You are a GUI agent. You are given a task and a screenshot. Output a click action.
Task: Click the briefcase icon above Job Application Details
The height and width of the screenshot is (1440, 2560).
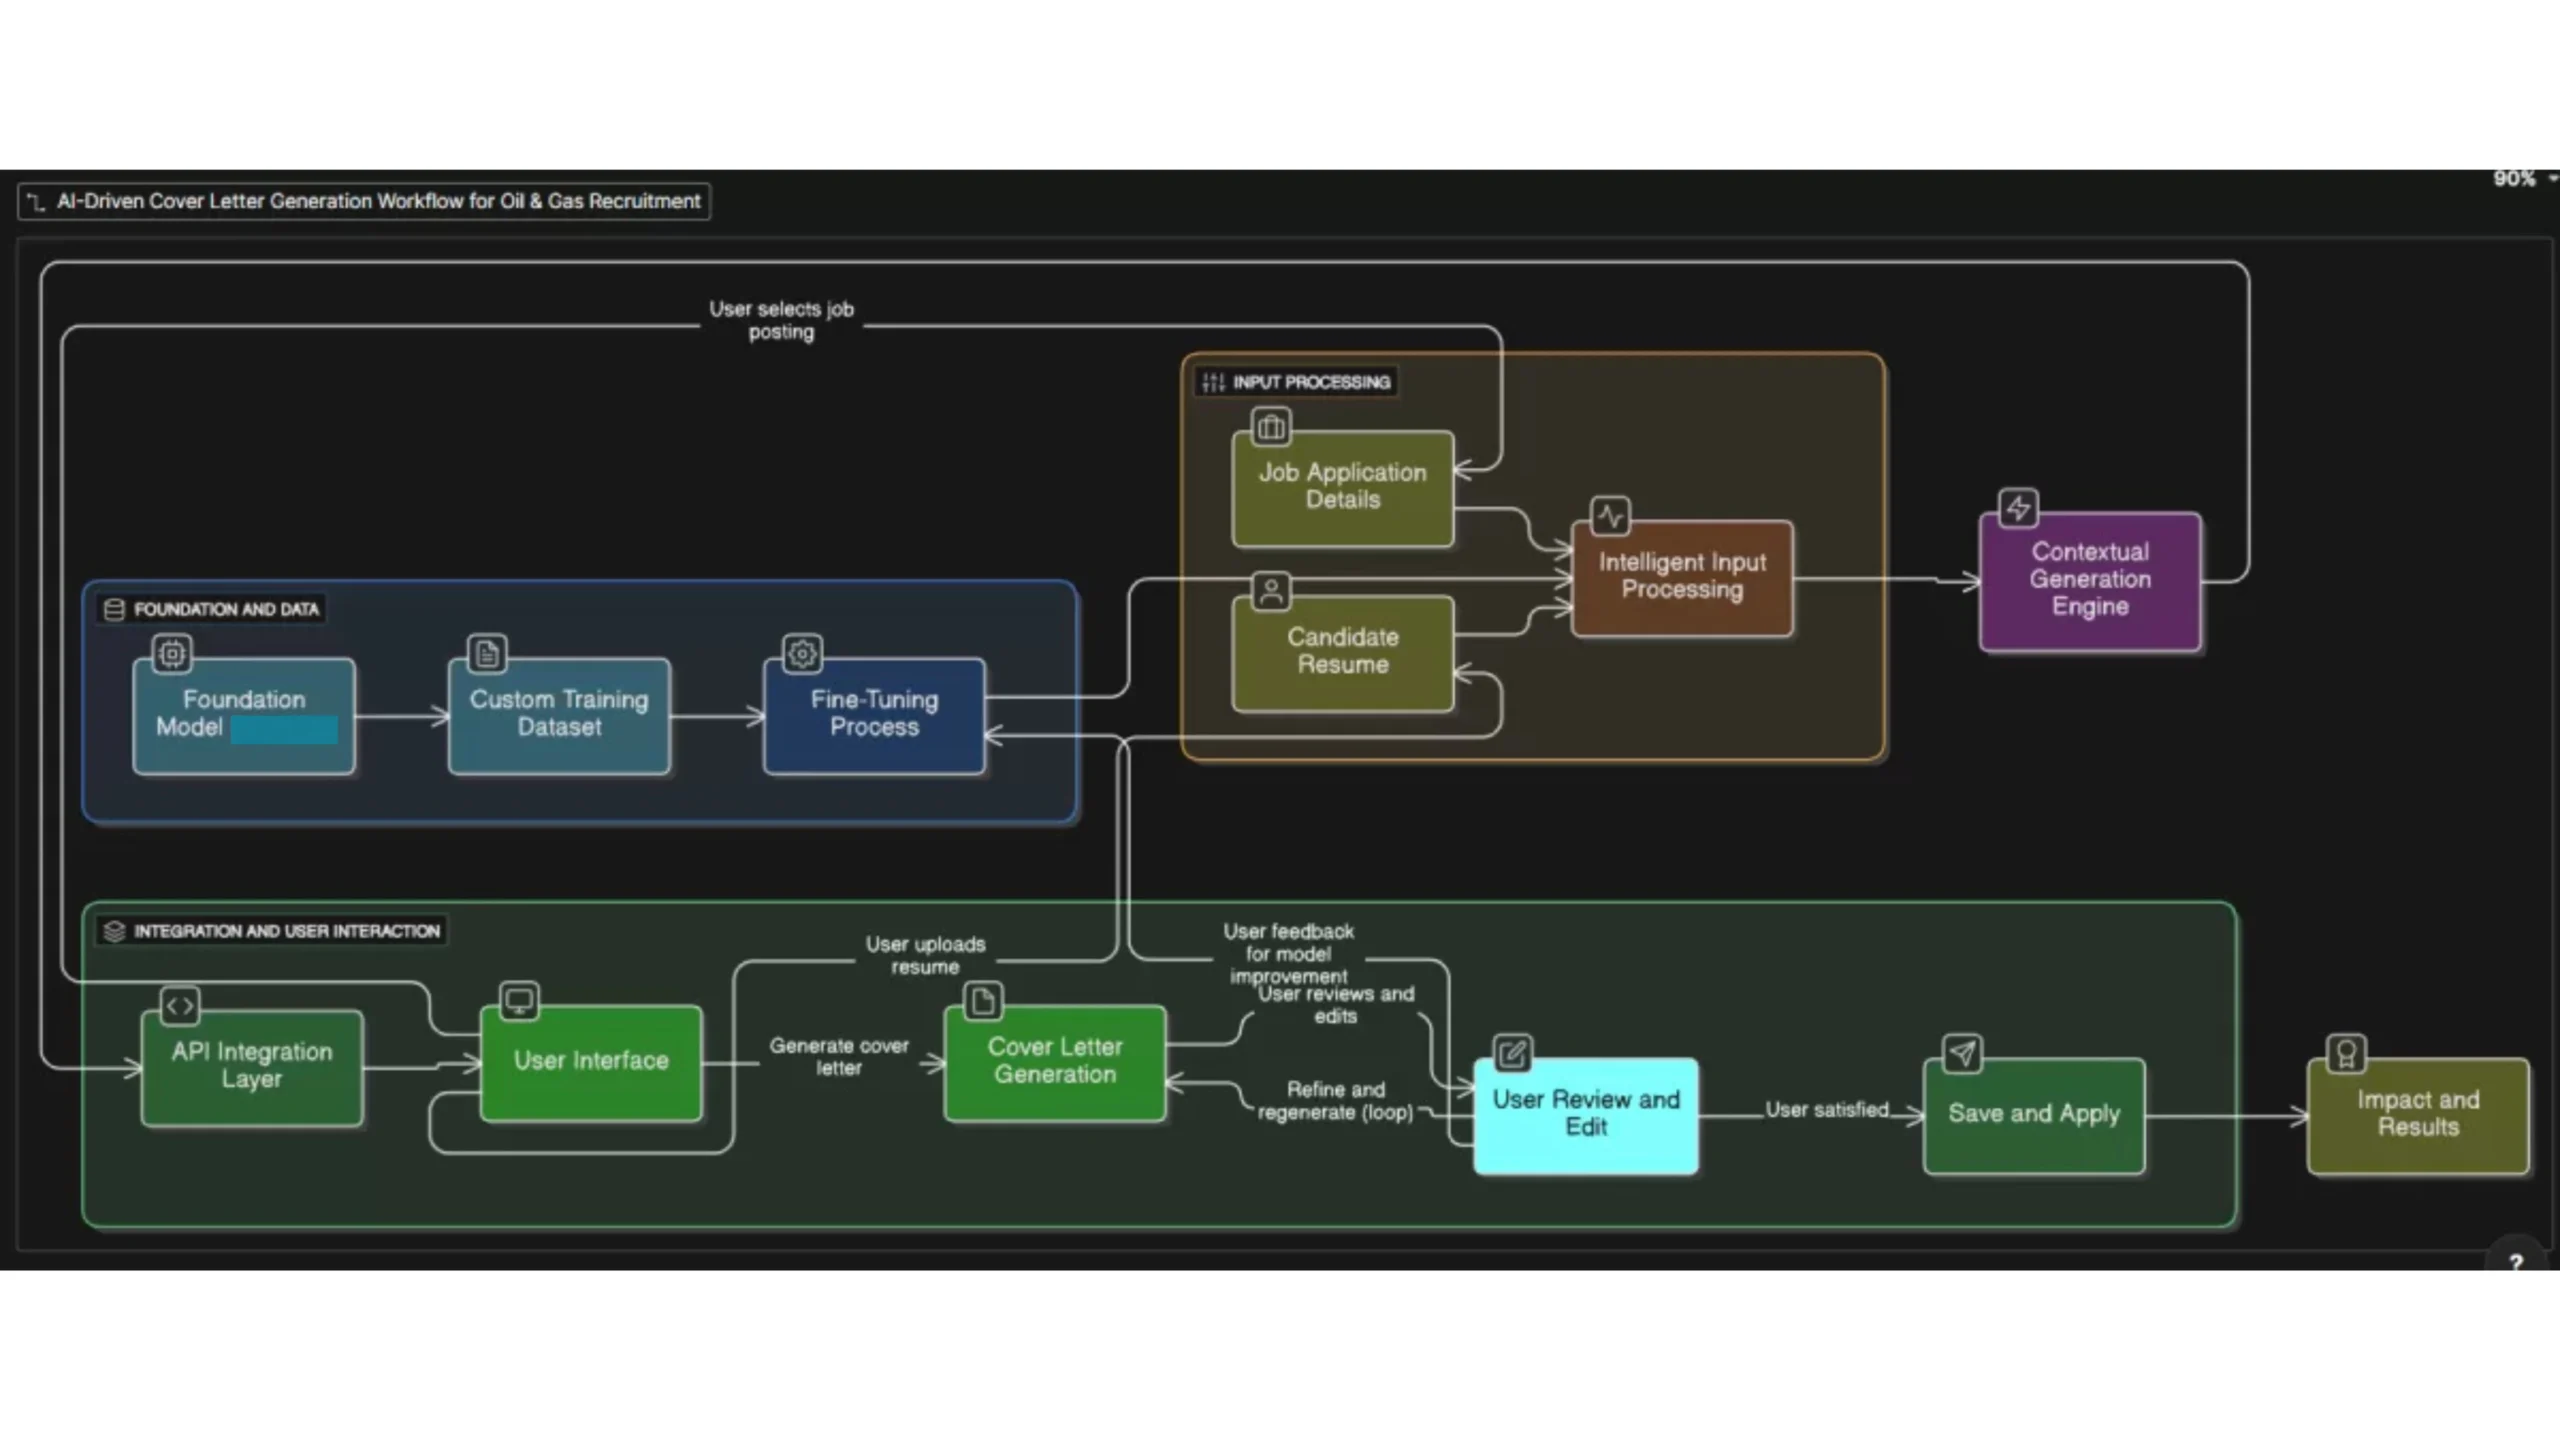click(x=1271, y=427)
